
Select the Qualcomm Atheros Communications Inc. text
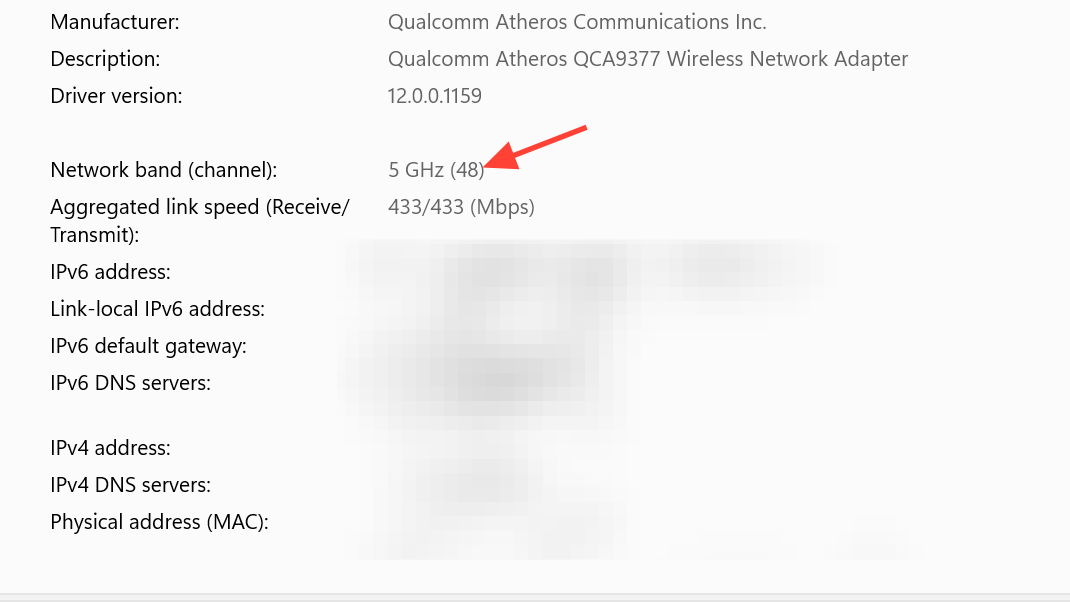coord(577,22)
